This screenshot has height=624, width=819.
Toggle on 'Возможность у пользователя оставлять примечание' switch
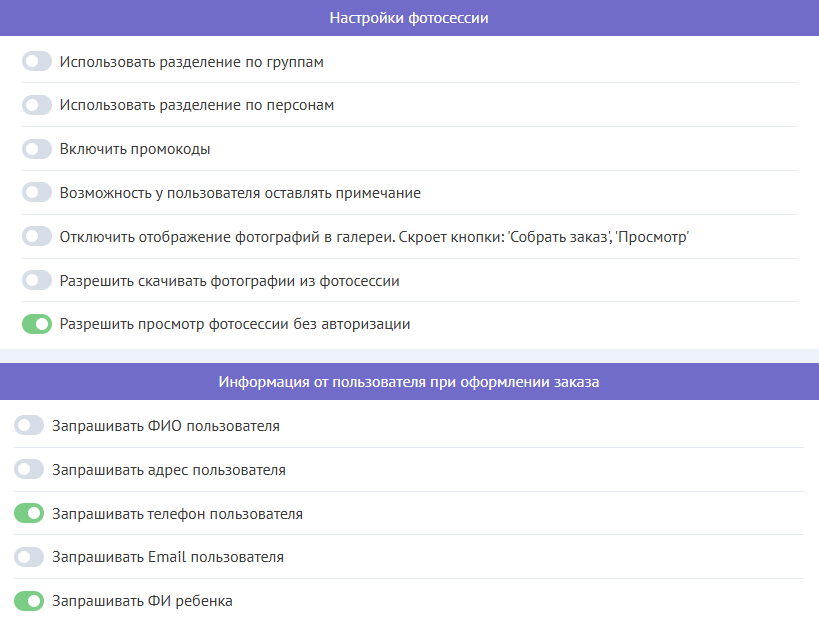coord(37,193)
